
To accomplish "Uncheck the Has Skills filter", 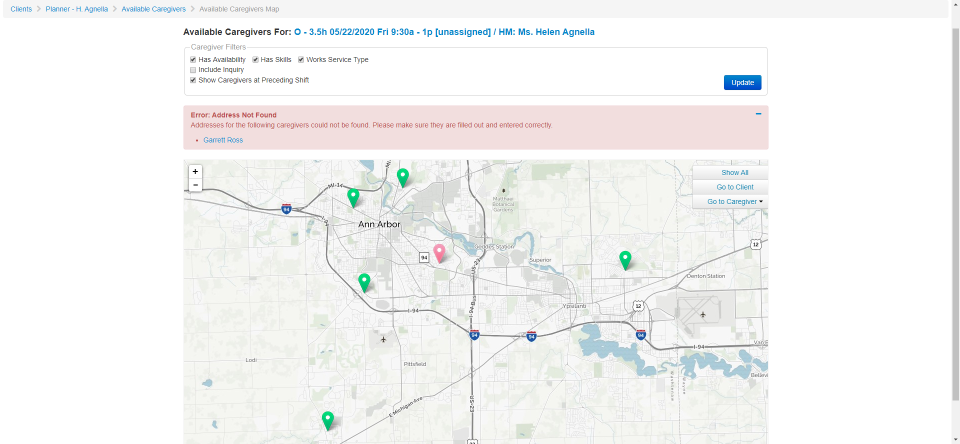I will click(255, 60).
